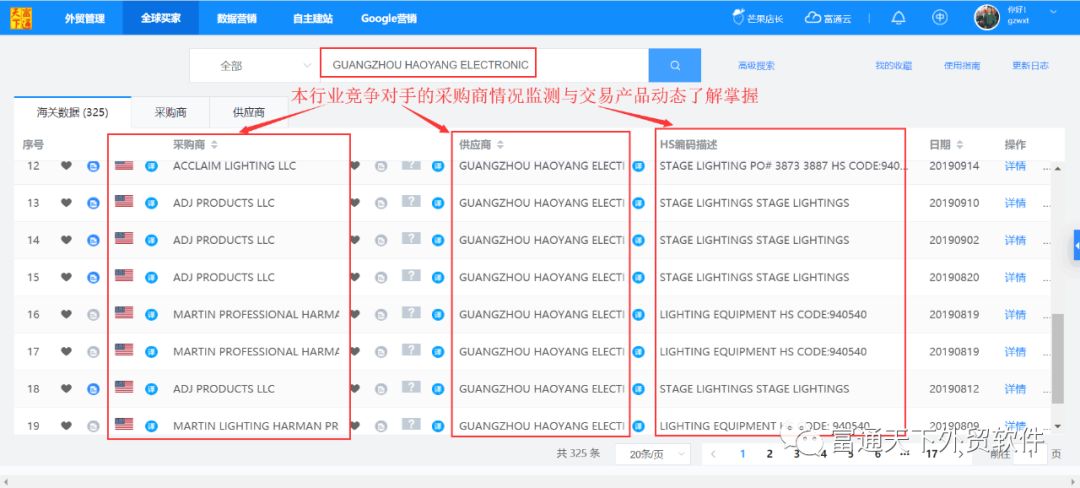
Task: Open Google营销 menu
Action: [388, 18]
